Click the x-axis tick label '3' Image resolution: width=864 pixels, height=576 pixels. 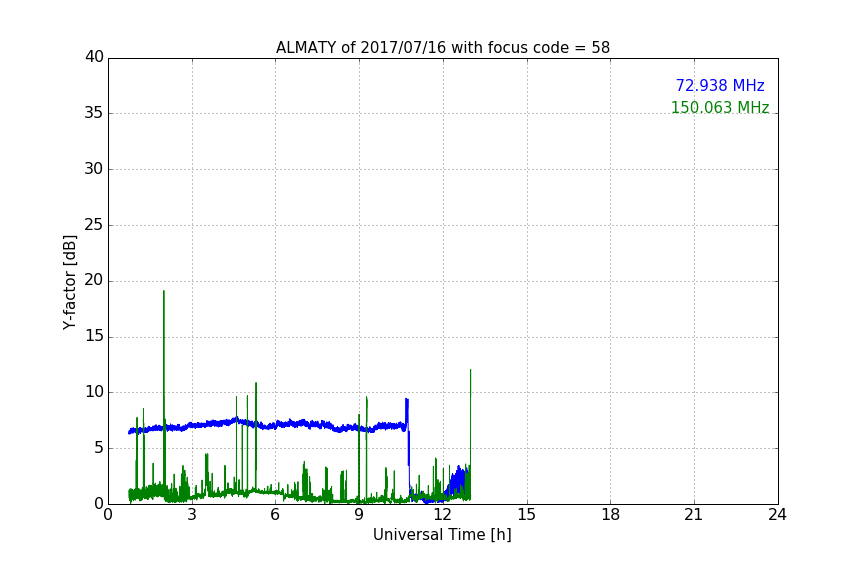point(192,515)
